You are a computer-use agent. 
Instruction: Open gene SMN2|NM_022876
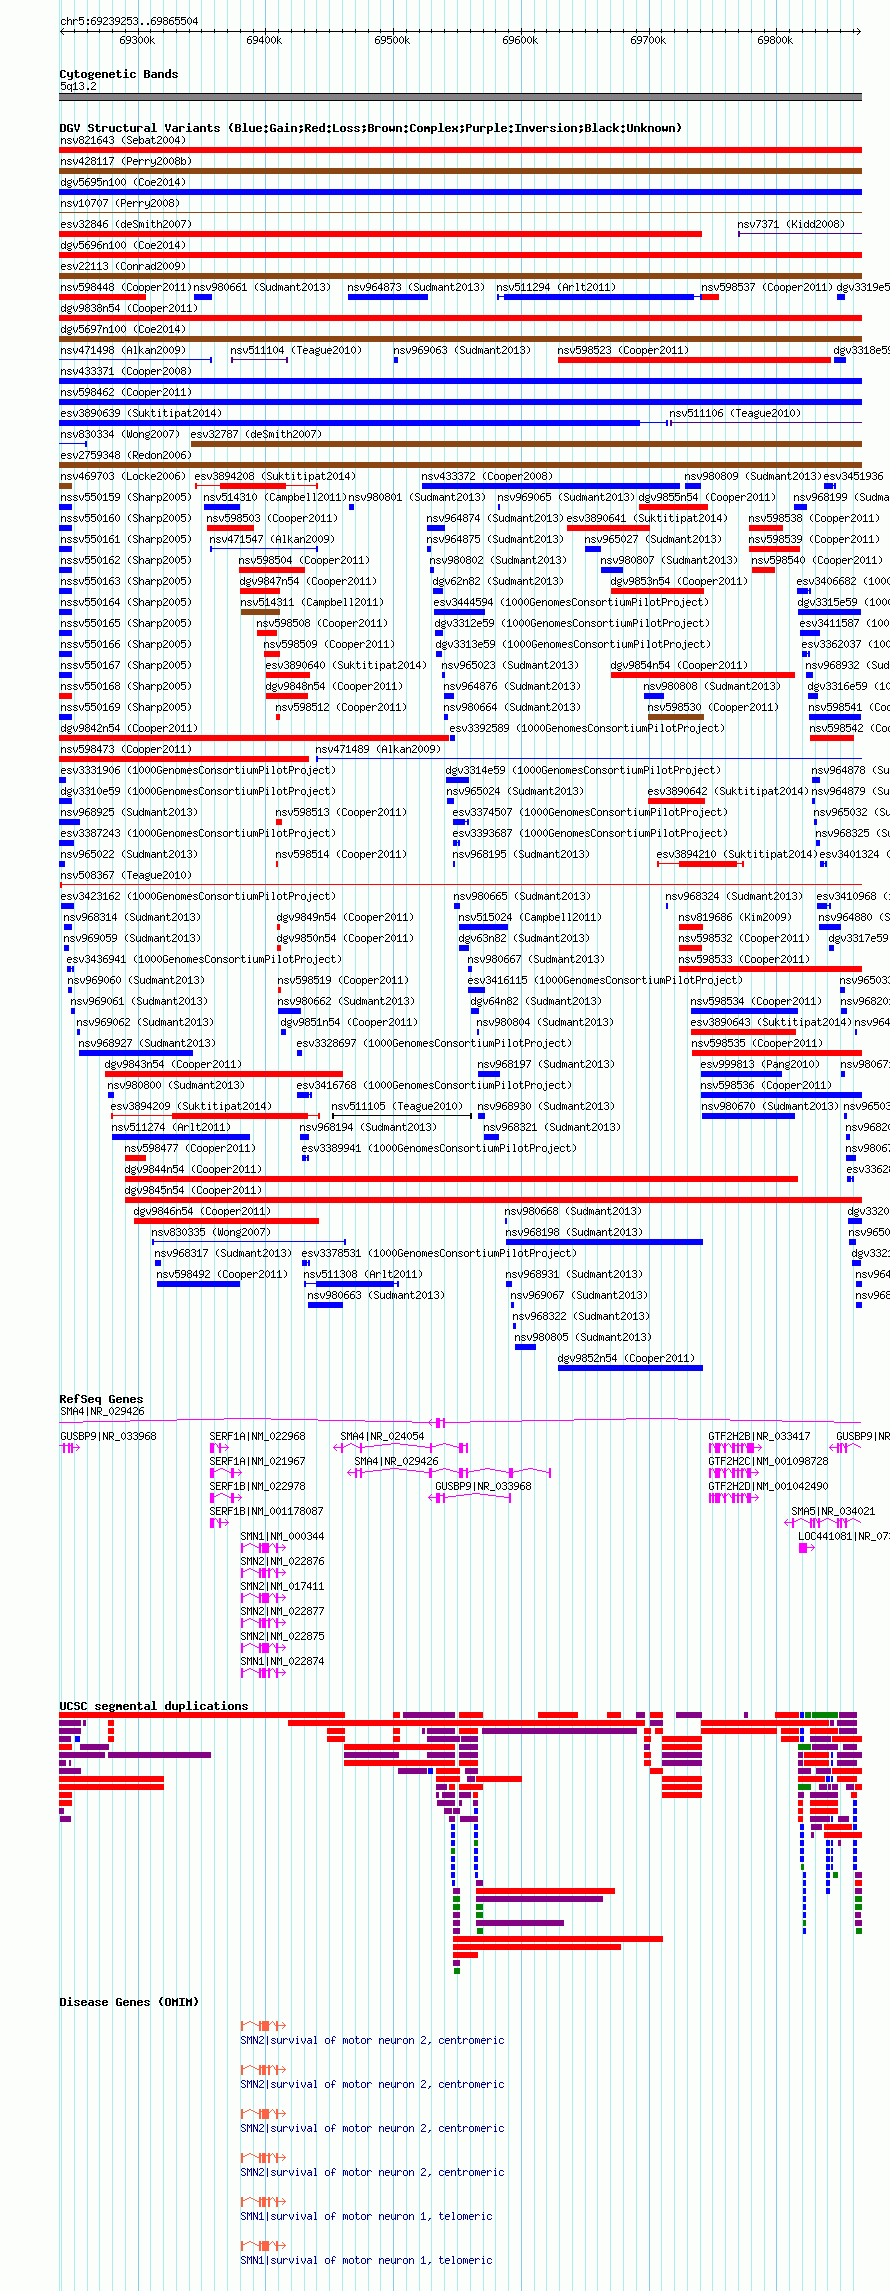click(283, 1561)
